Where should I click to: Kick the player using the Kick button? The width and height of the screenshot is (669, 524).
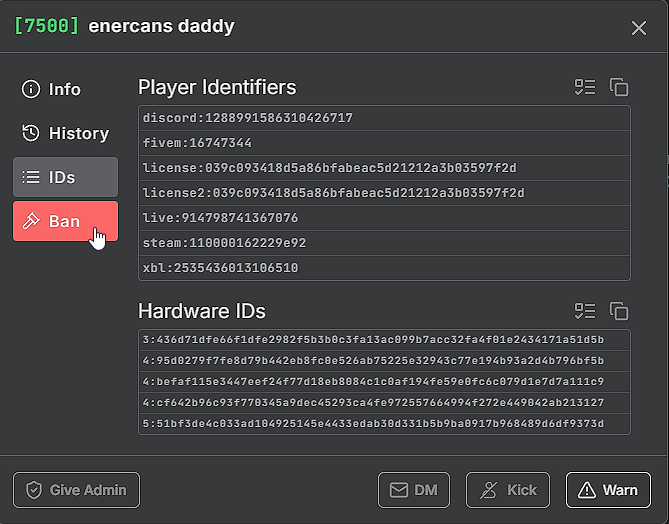(508, 490)
